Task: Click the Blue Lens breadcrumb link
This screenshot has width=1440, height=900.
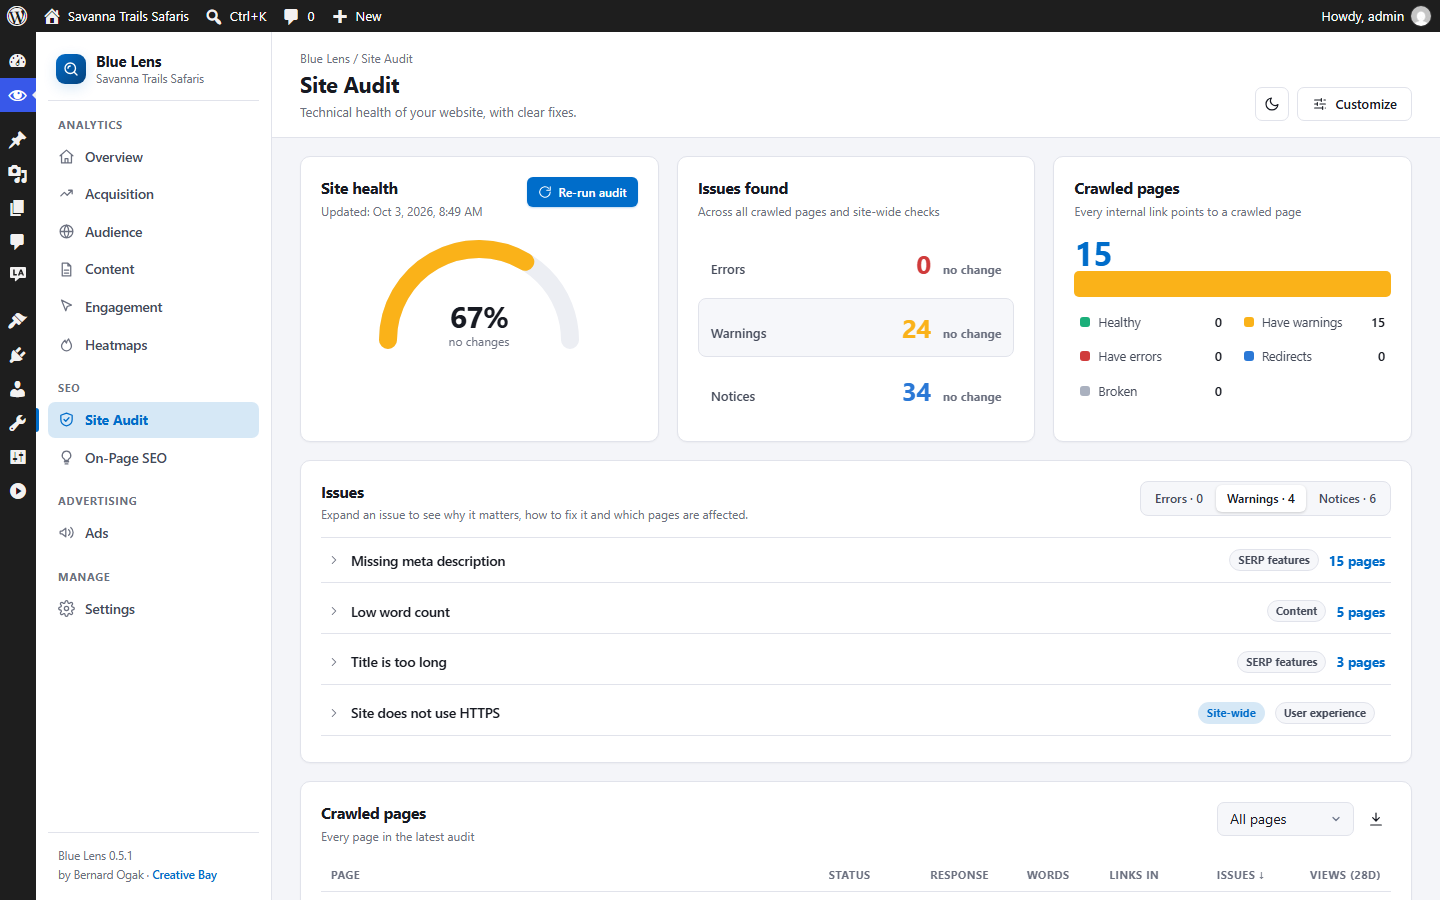Action: [x=325, y=59]
